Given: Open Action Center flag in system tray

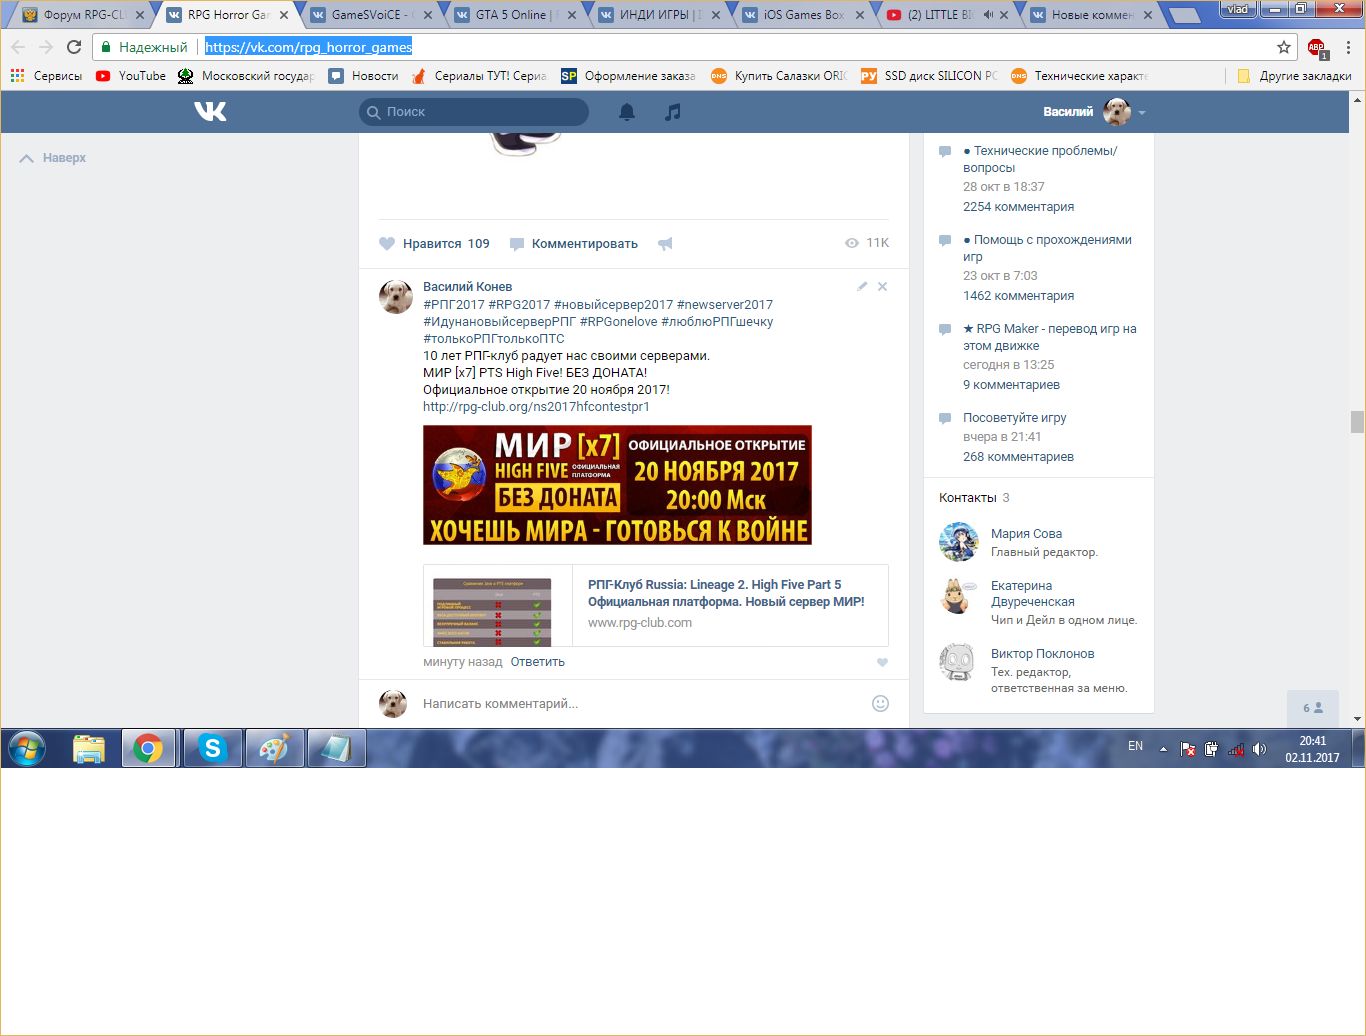Looking at the screenshot, I should click(x=1187, y=749).
